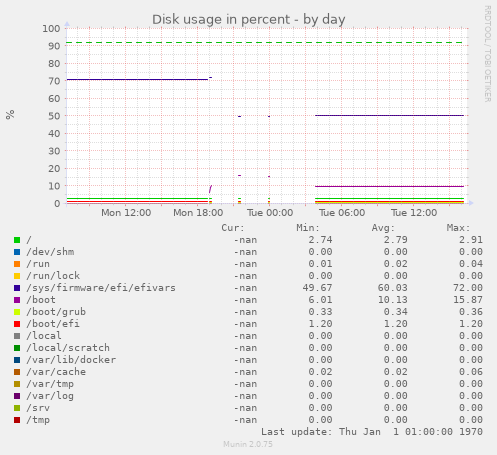Click the '/dev/shm' legend label

50,252
